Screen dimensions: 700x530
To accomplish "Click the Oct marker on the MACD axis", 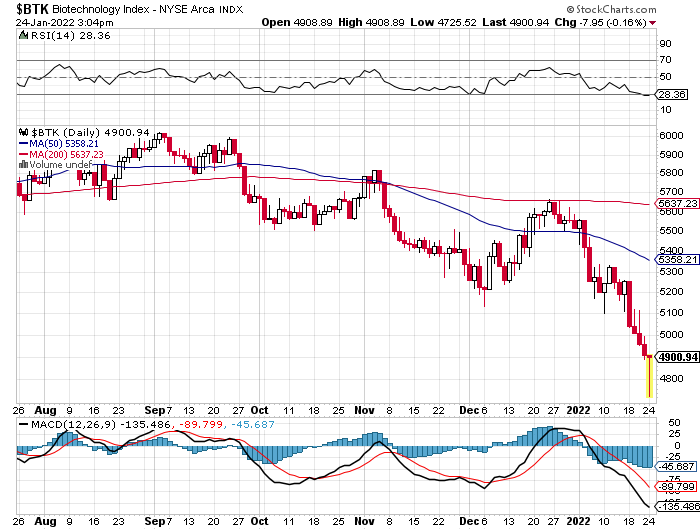I will tap(258, 522).
